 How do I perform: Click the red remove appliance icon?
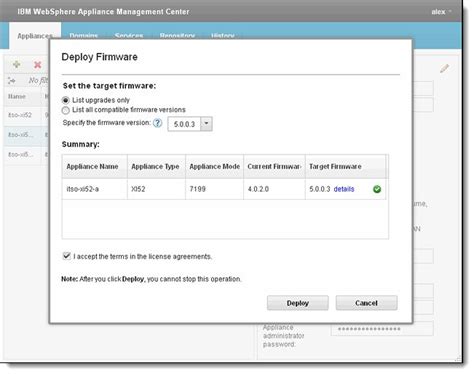coord(38,65)
